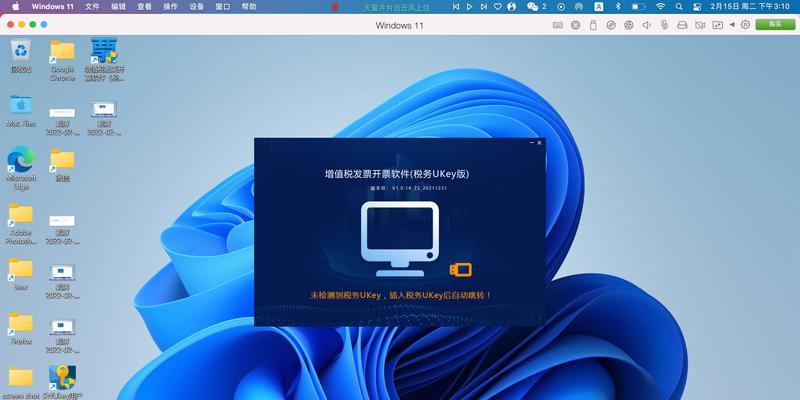Open the 窗口 menu
Image resolution: width=800 pixels, height=400 pixels.
point(222,7)
